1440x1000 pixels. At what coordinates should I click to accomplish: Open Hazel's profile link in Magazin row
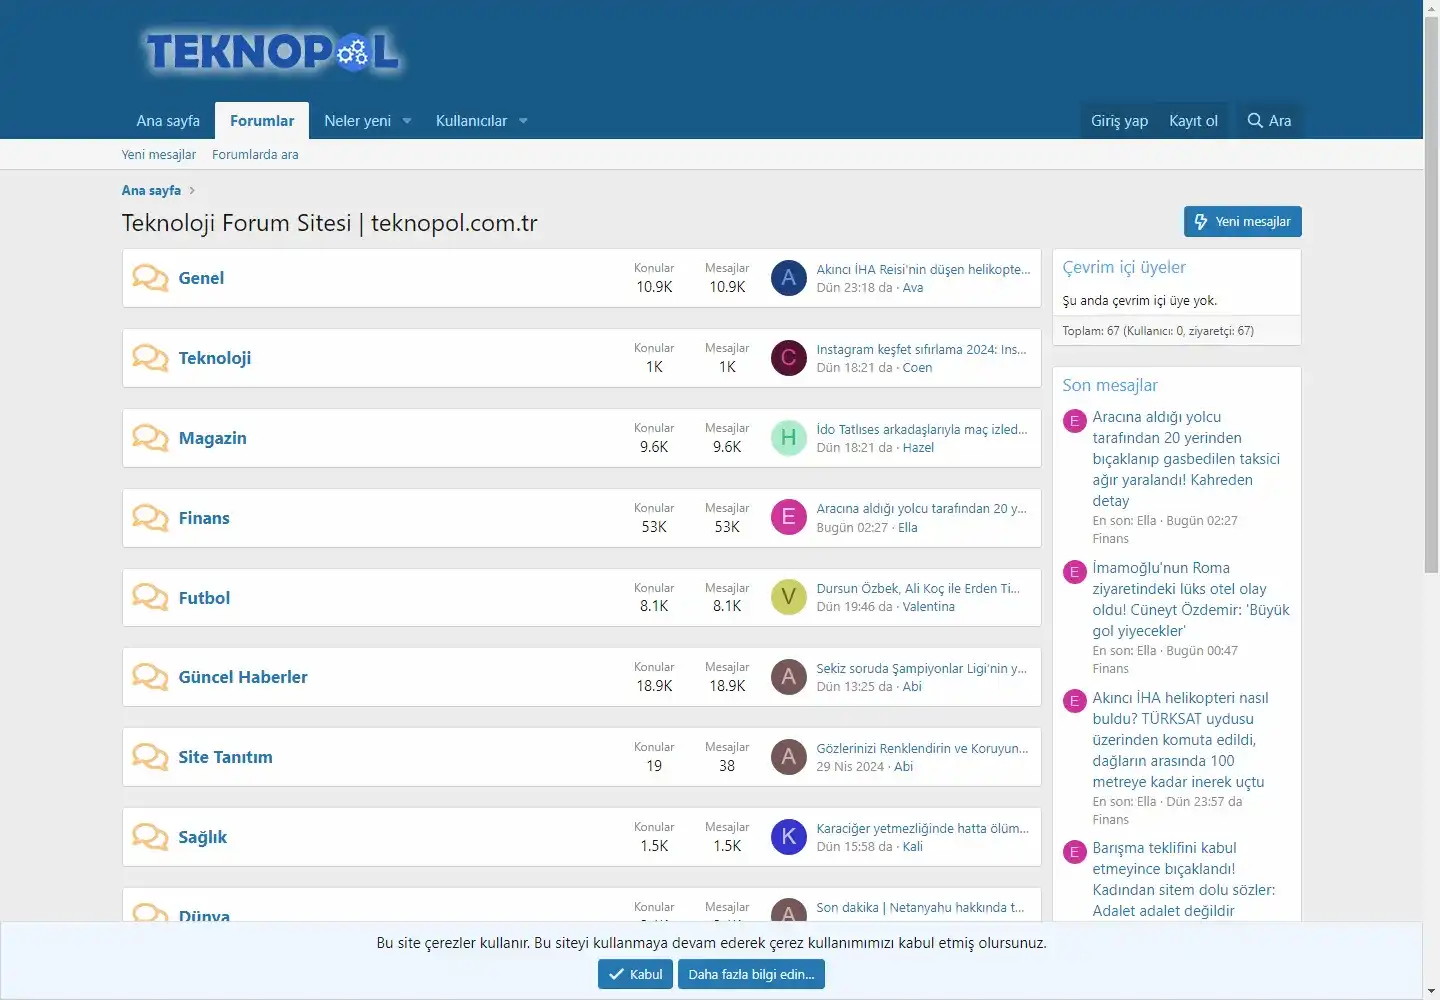point(918,448)
